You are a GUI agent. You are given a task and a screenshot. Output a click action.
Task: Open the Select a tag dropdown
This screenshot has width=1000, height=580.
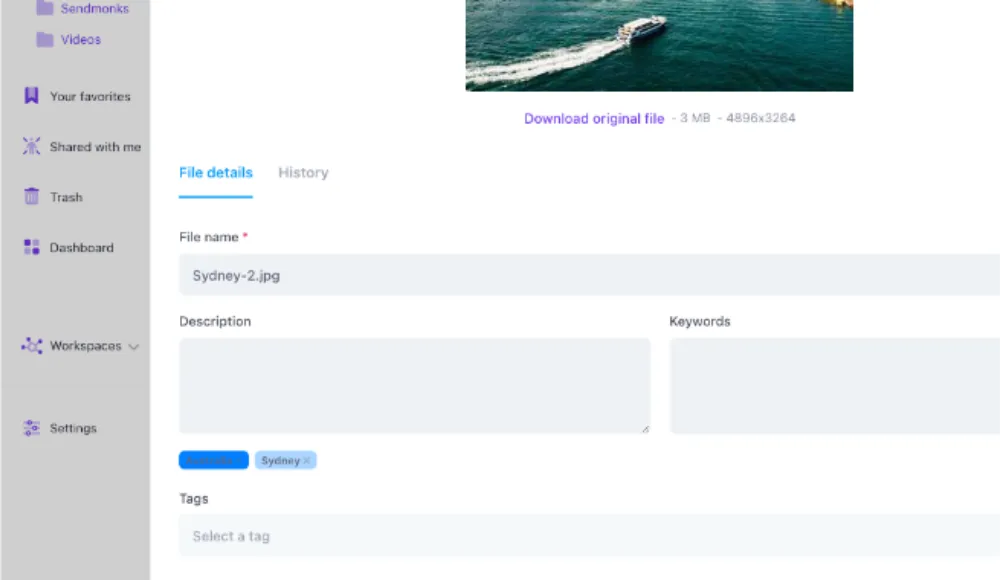pyautogui.click(x=589, y=535)
